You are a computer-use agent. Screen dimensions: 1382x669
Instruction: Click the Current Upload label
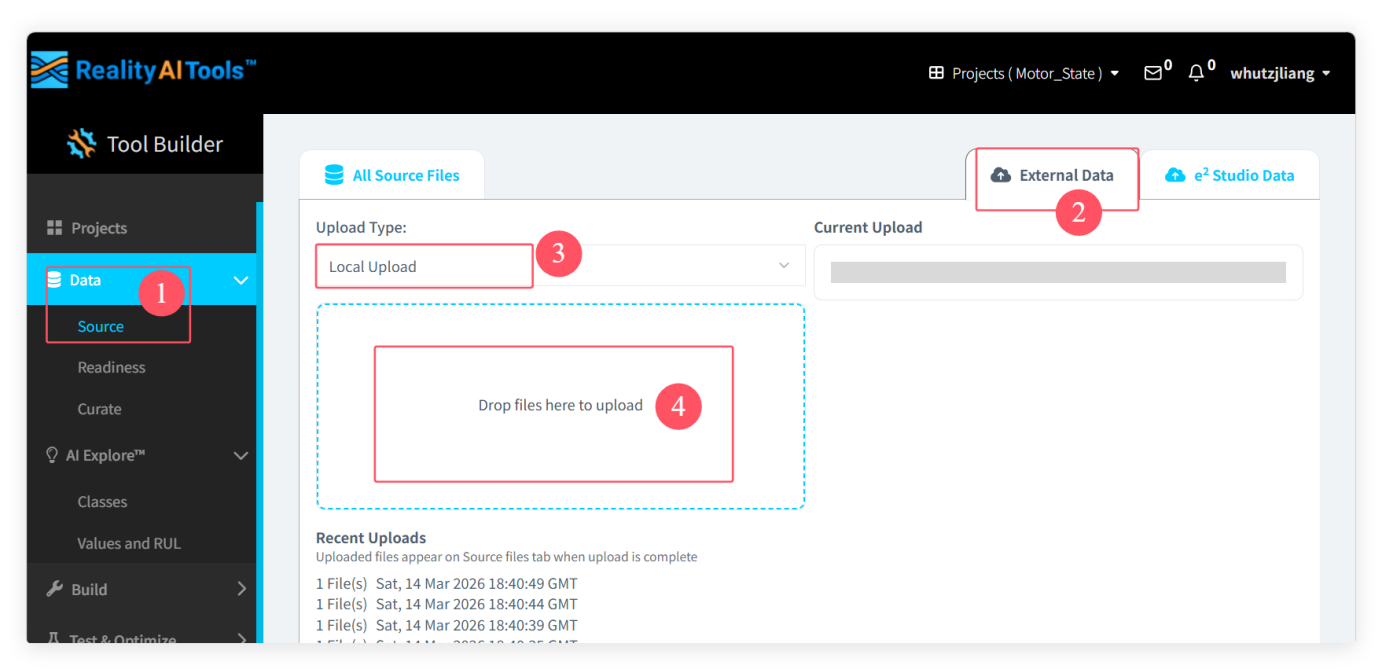click(x=868, y=227)
